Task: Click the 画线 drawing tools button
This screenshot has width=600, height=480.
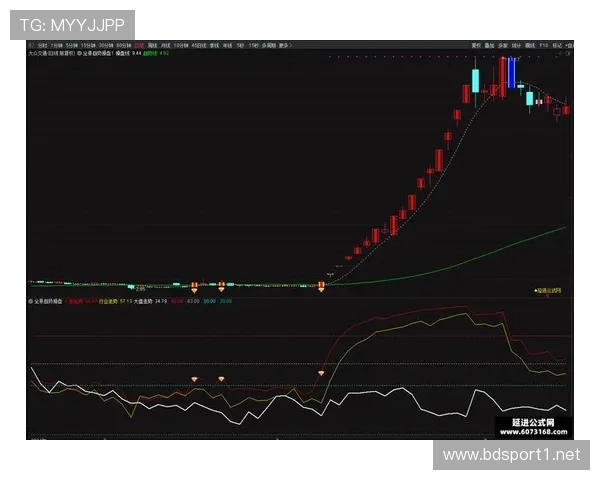Action: click(x=531, y=45)
